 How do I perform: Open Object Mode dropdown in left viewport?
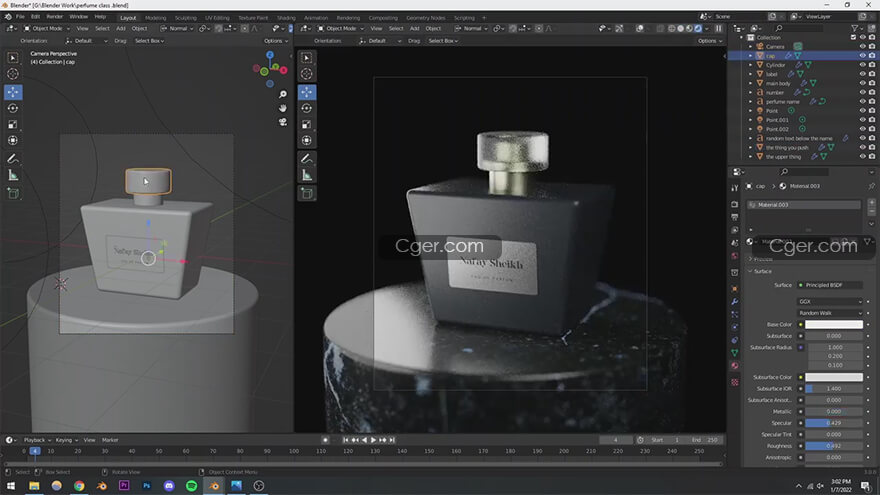pyautogui.click(x=45, y=28)
